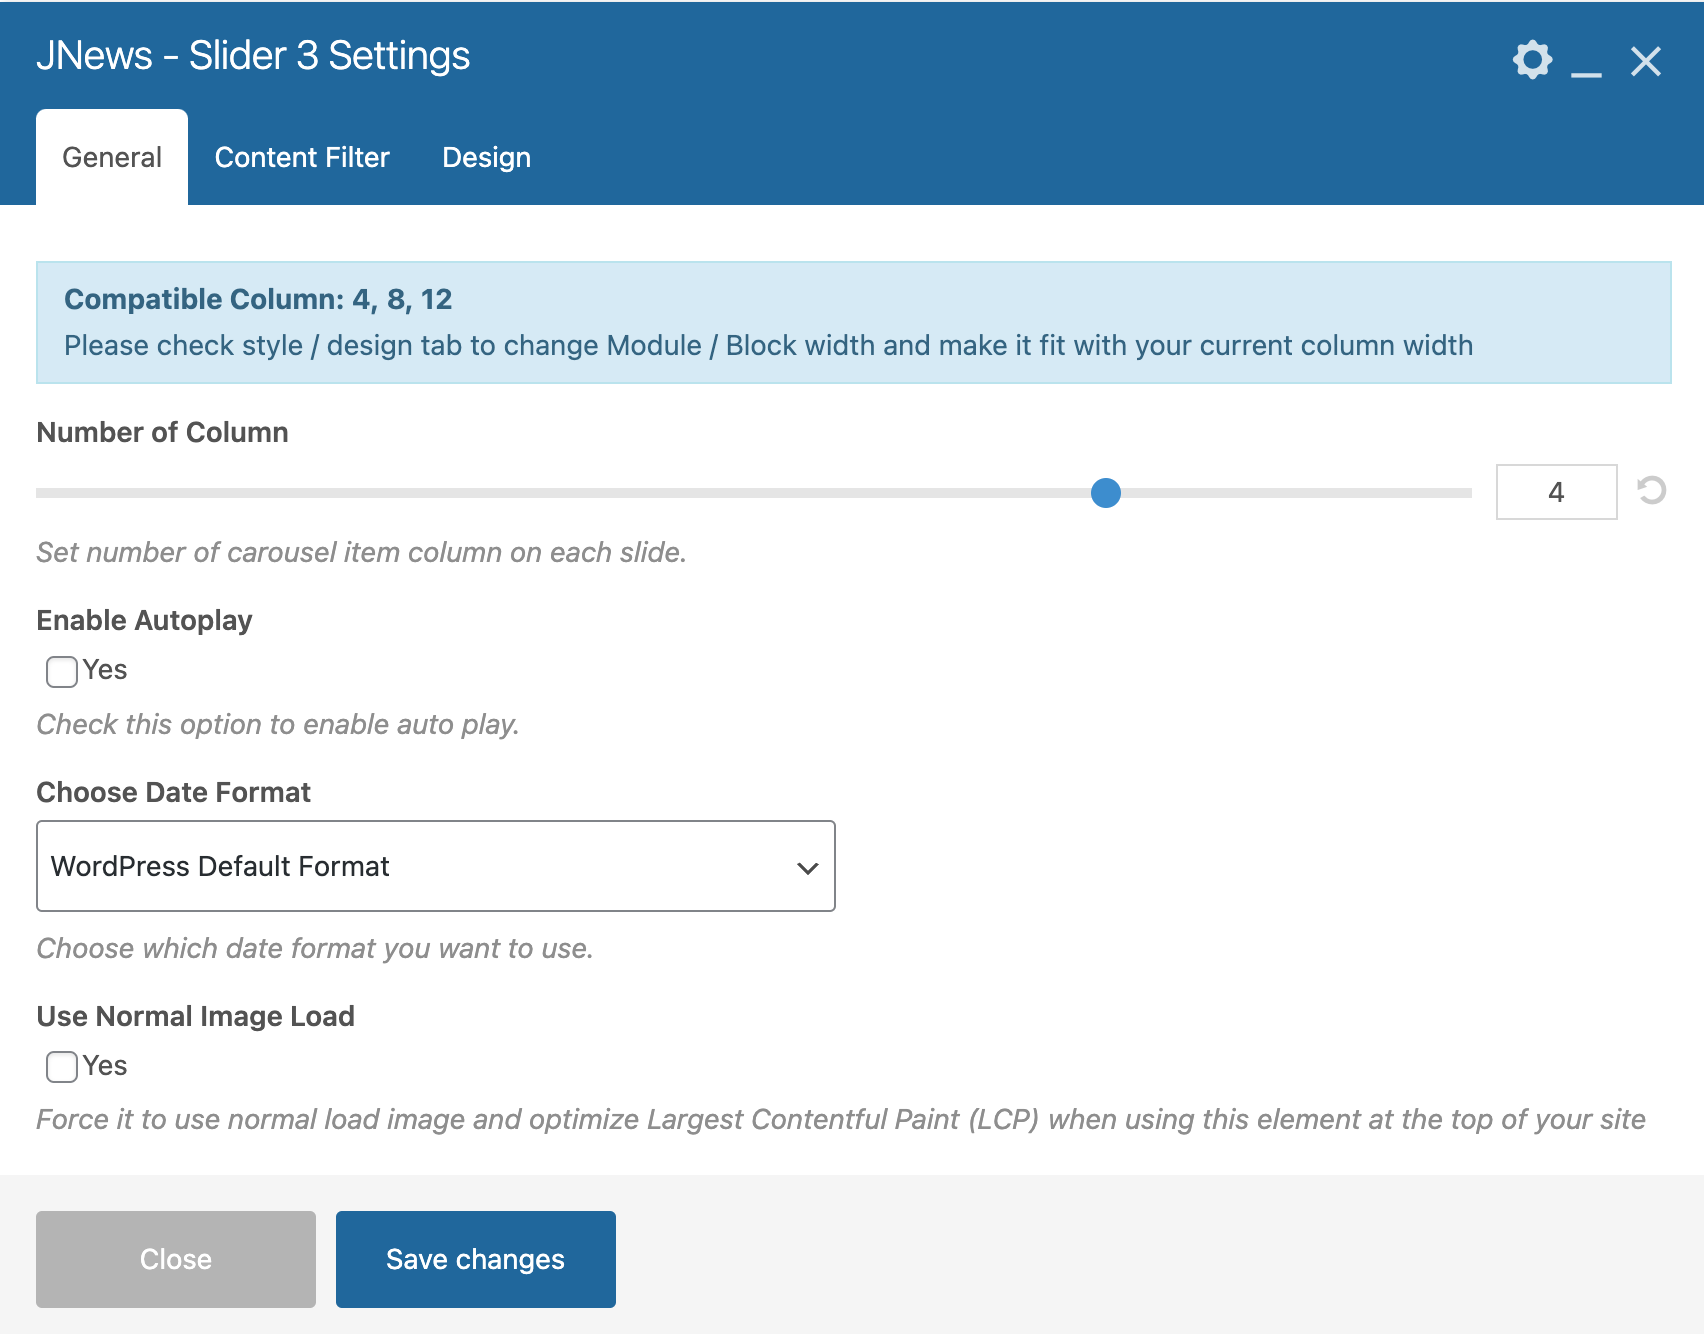The width and height of the screenshot is (1704, 1334).
Task: Click the 'Choose which date format' description text
Action: 315,948
